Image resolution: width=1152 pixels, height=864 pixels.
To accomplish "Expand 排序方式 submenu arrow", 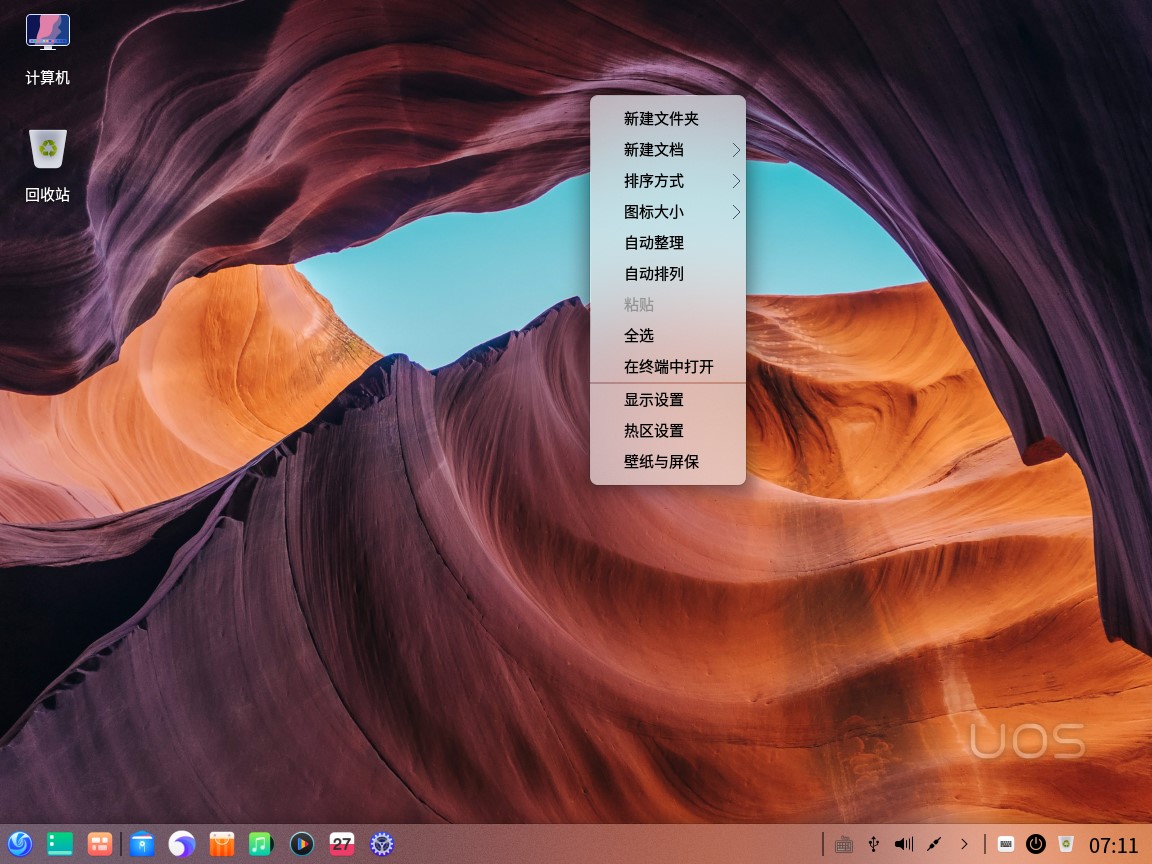I will click(x=735, y=181).
